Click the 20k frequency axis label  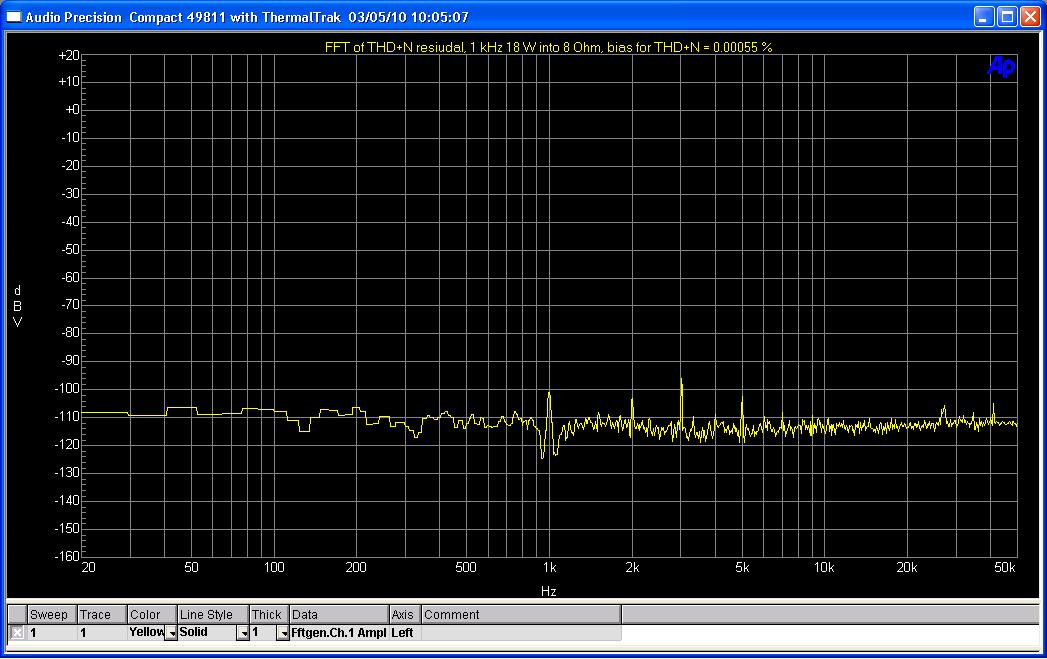point(907,568)
